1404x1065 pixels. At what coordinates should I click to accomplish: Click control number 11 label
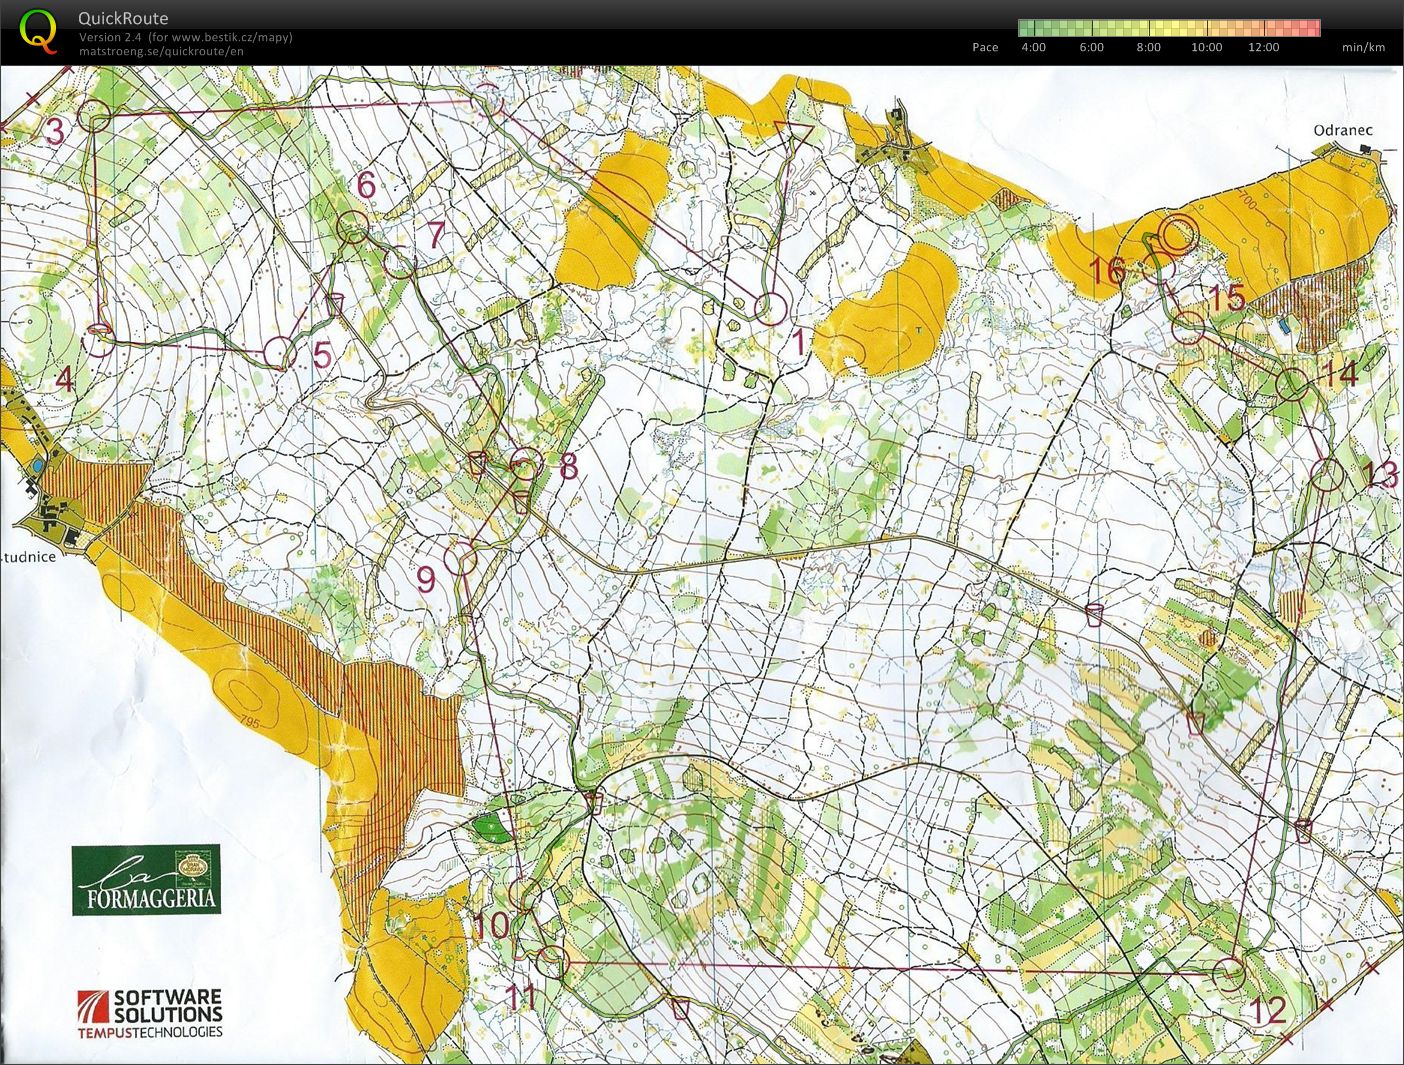[522, 997]
